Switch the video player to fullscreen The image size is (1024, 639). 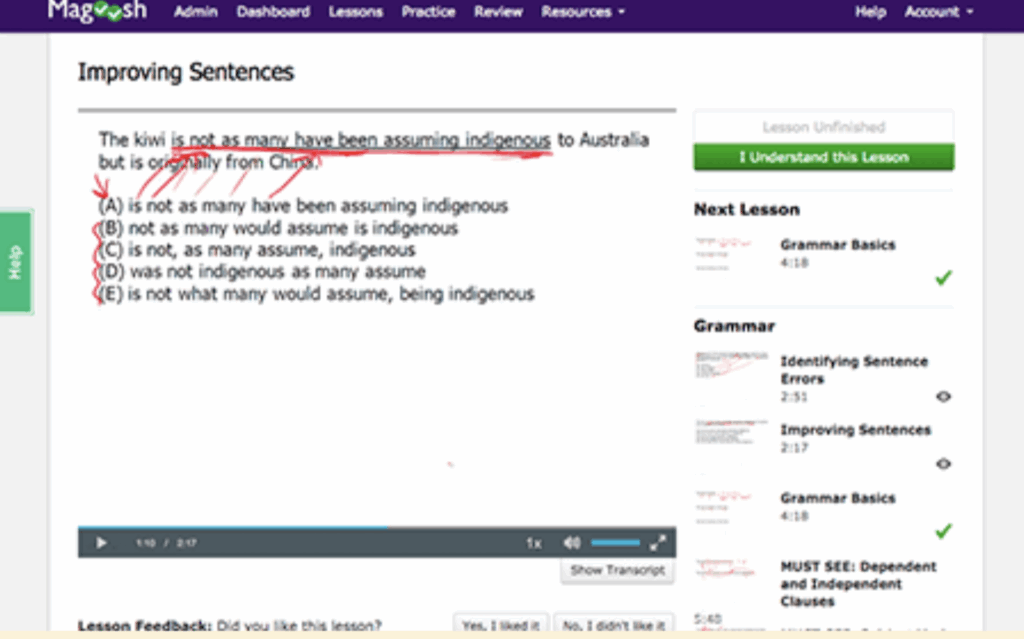pyautogui.click(x=658, y=542)
